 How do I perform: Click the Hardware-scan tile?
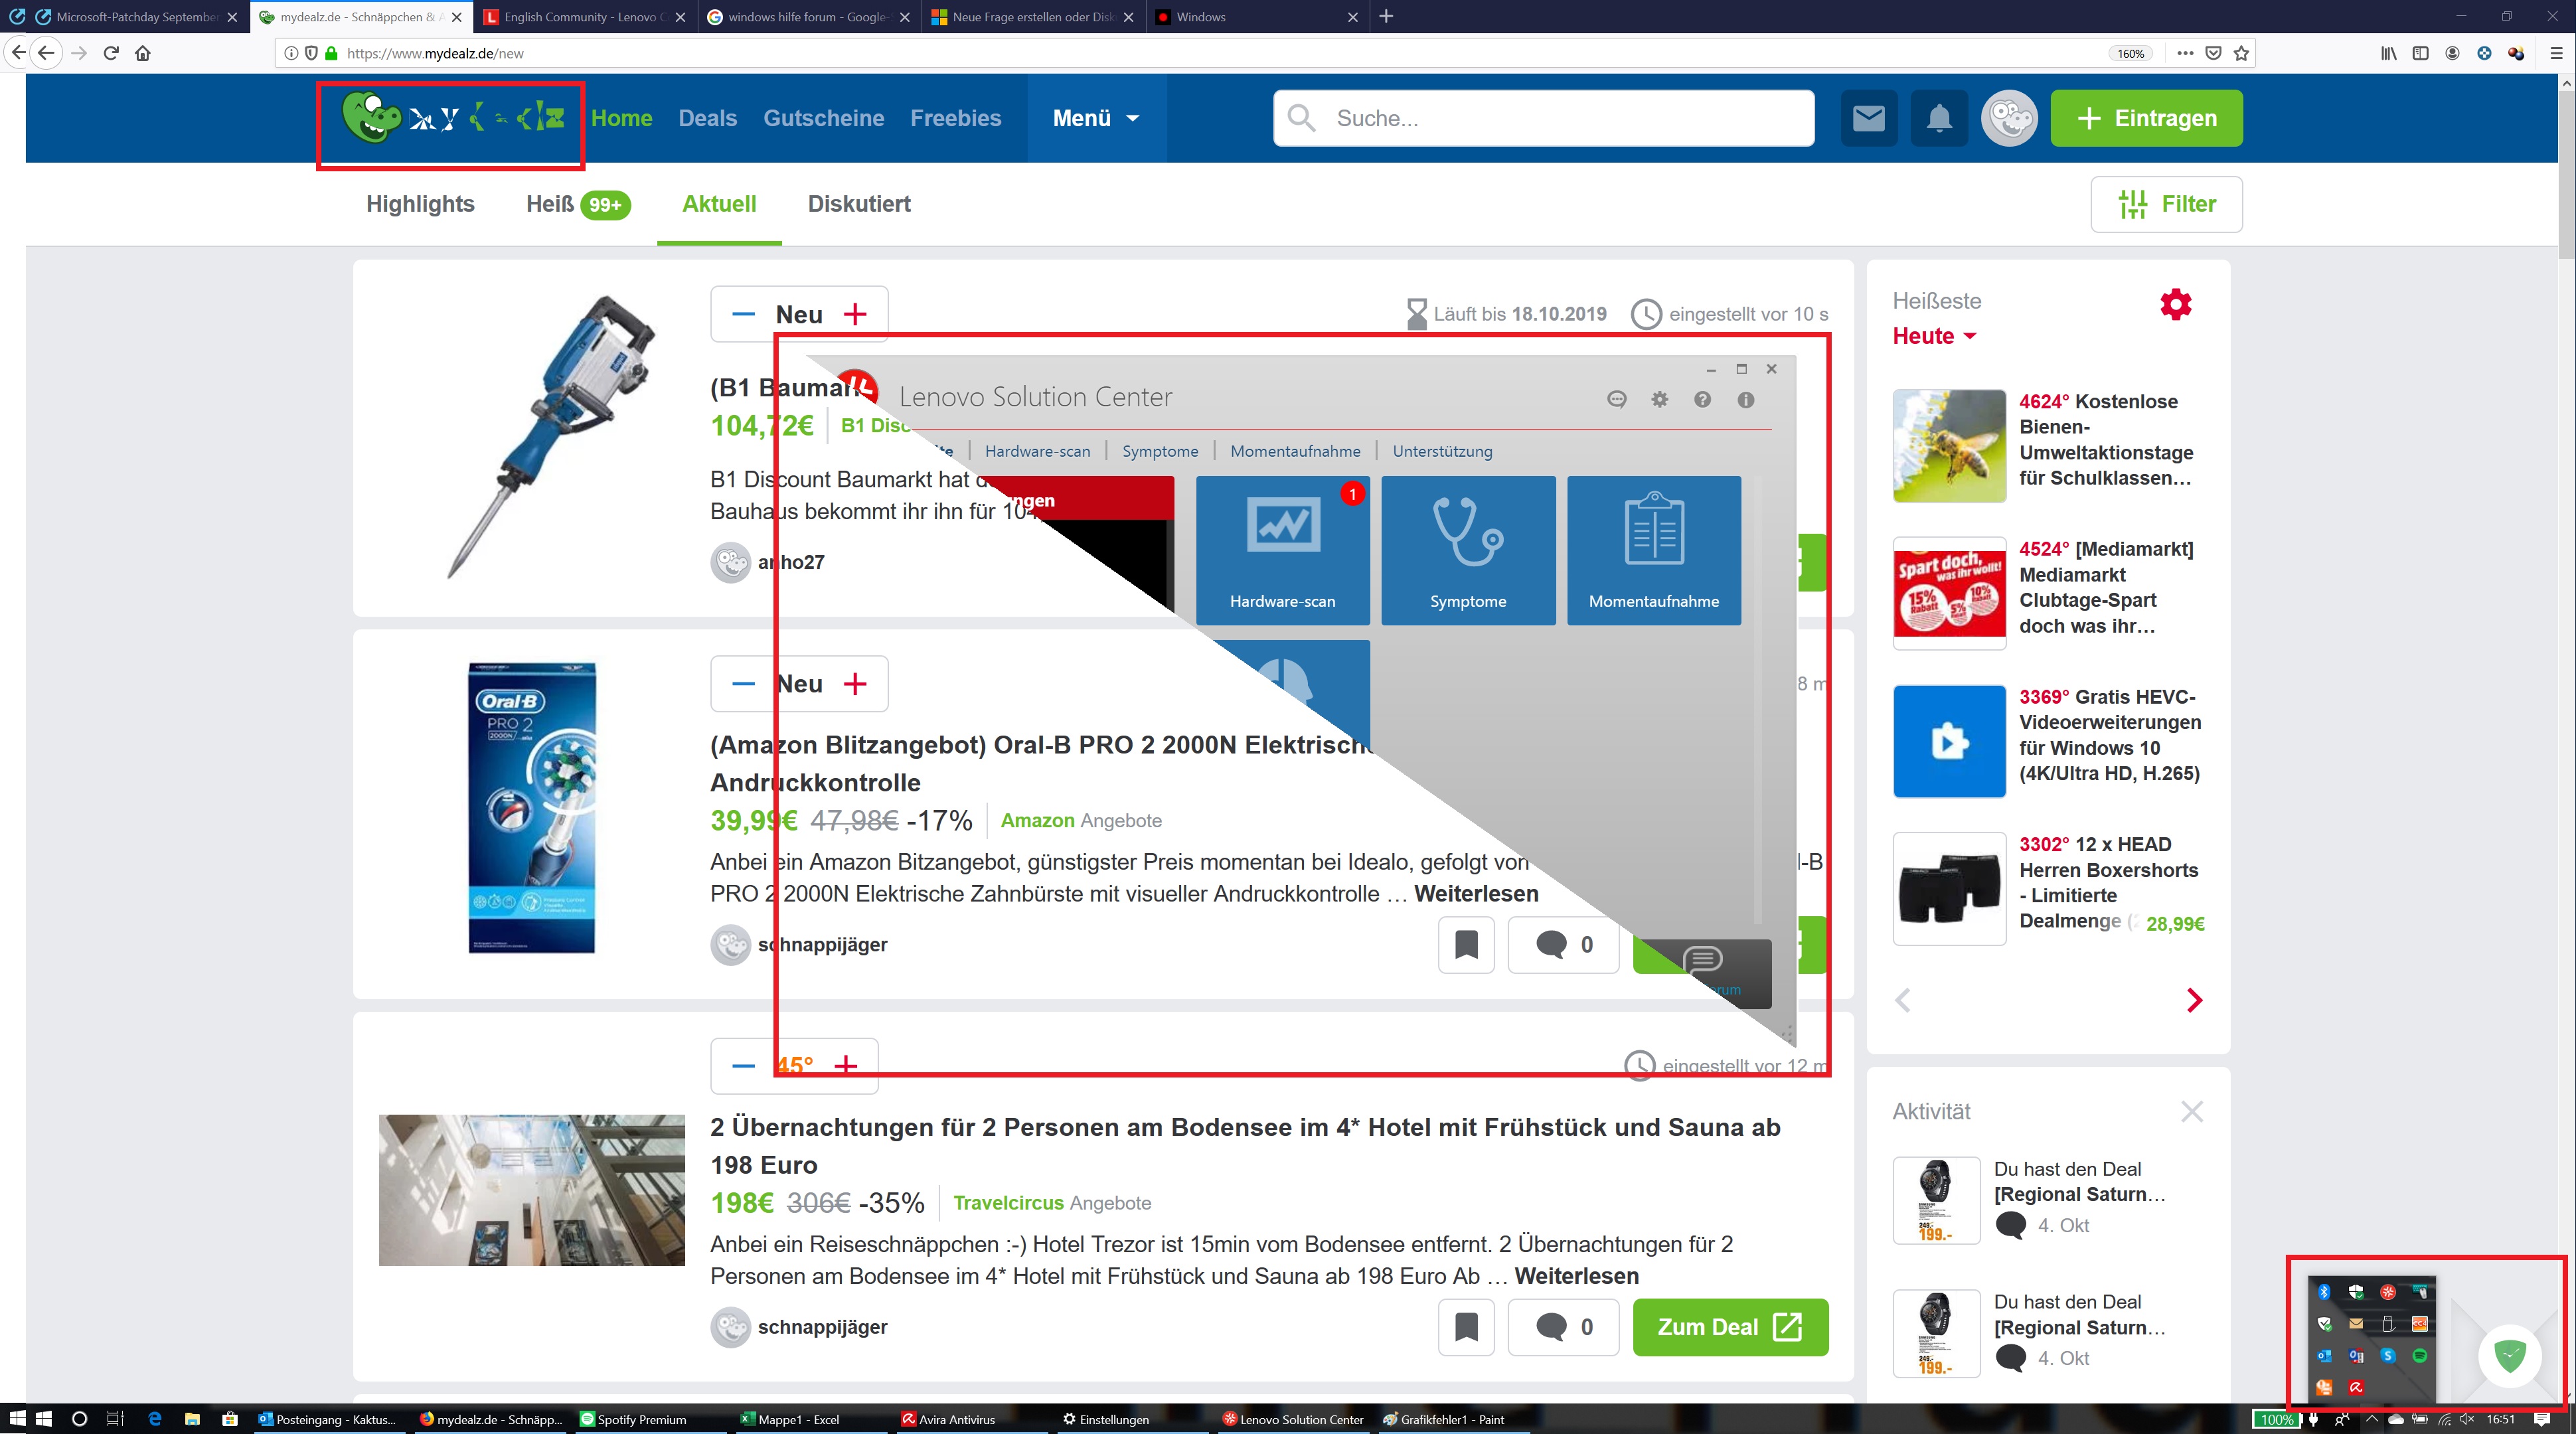1282,550
